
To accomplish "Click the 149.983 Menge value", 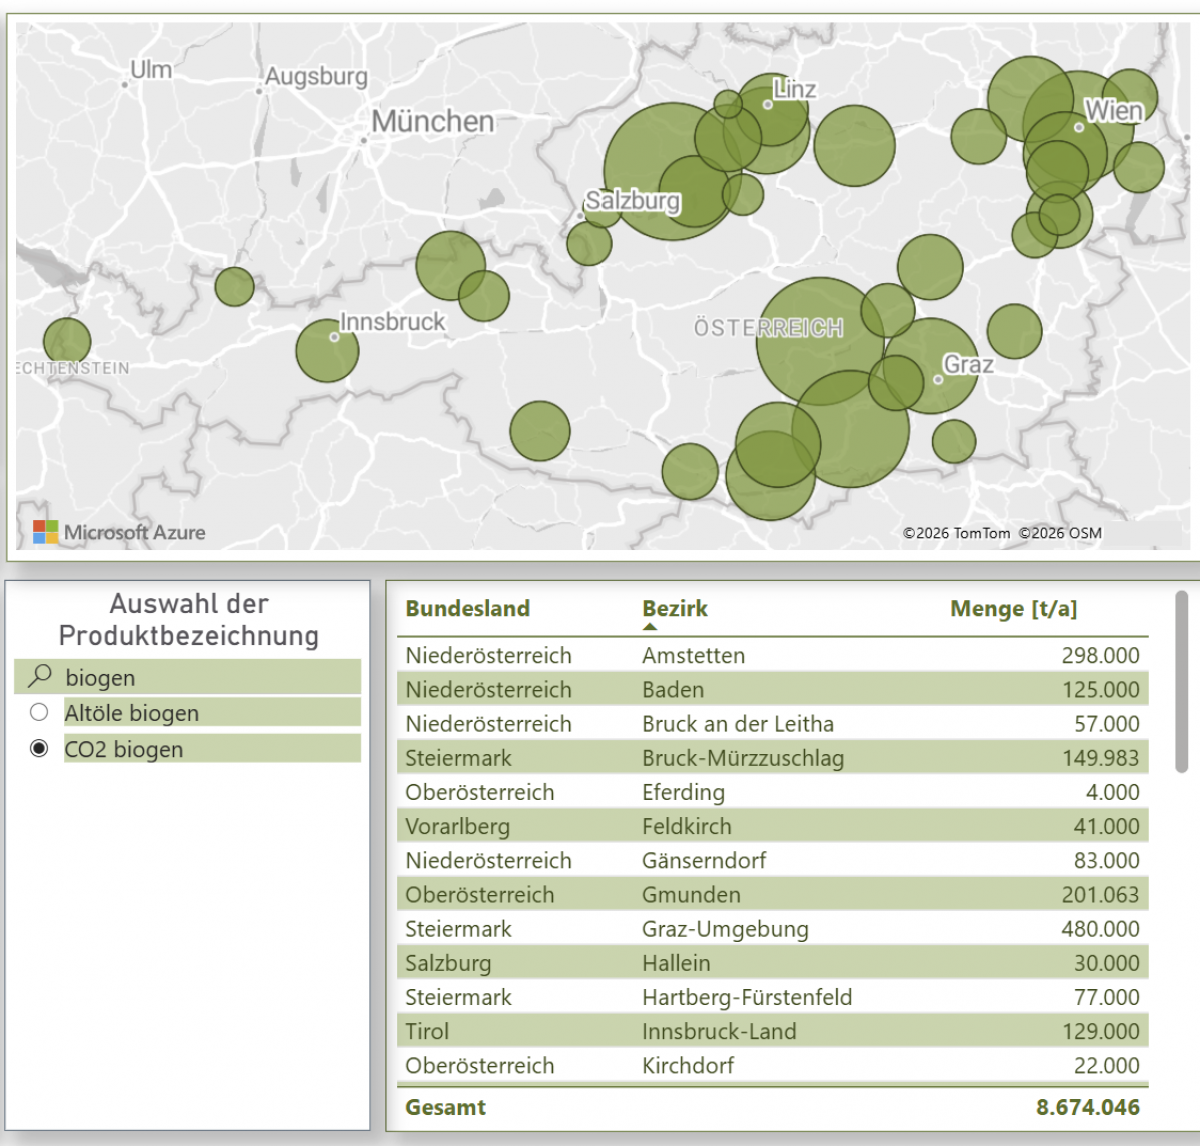I will tap(1100, 758).
